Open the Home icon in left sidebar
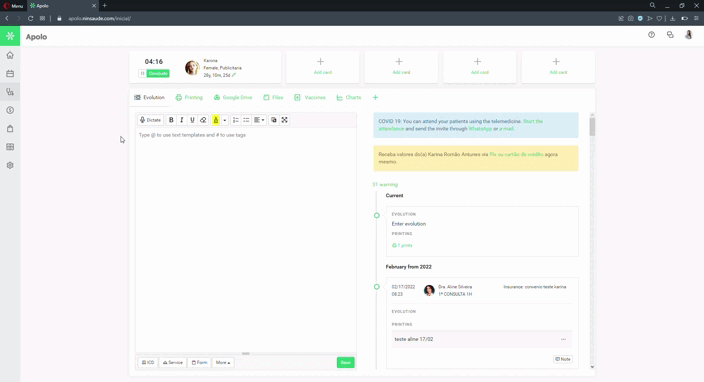Viewport: 704px width, 382px height. pos(10,55)
